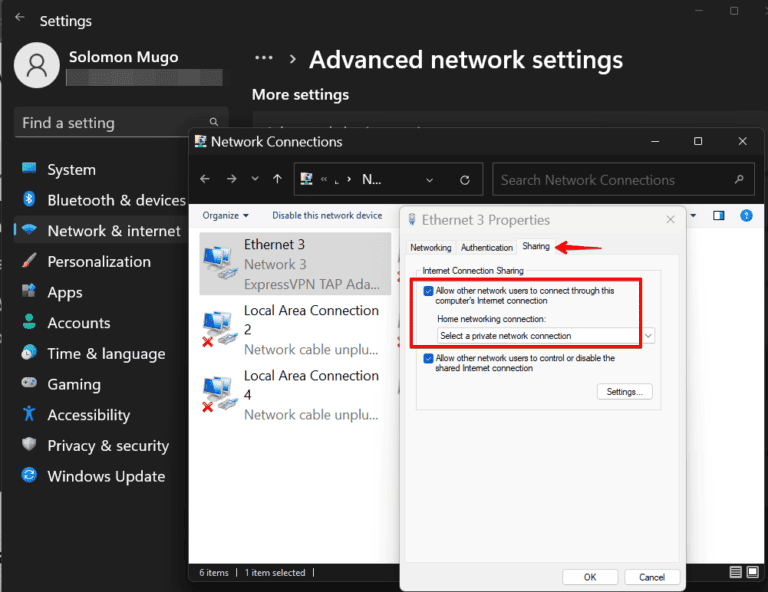Uncheck allow users to control shared connection
This screenshot has width=768, height=592.
(x=429, y=358)
